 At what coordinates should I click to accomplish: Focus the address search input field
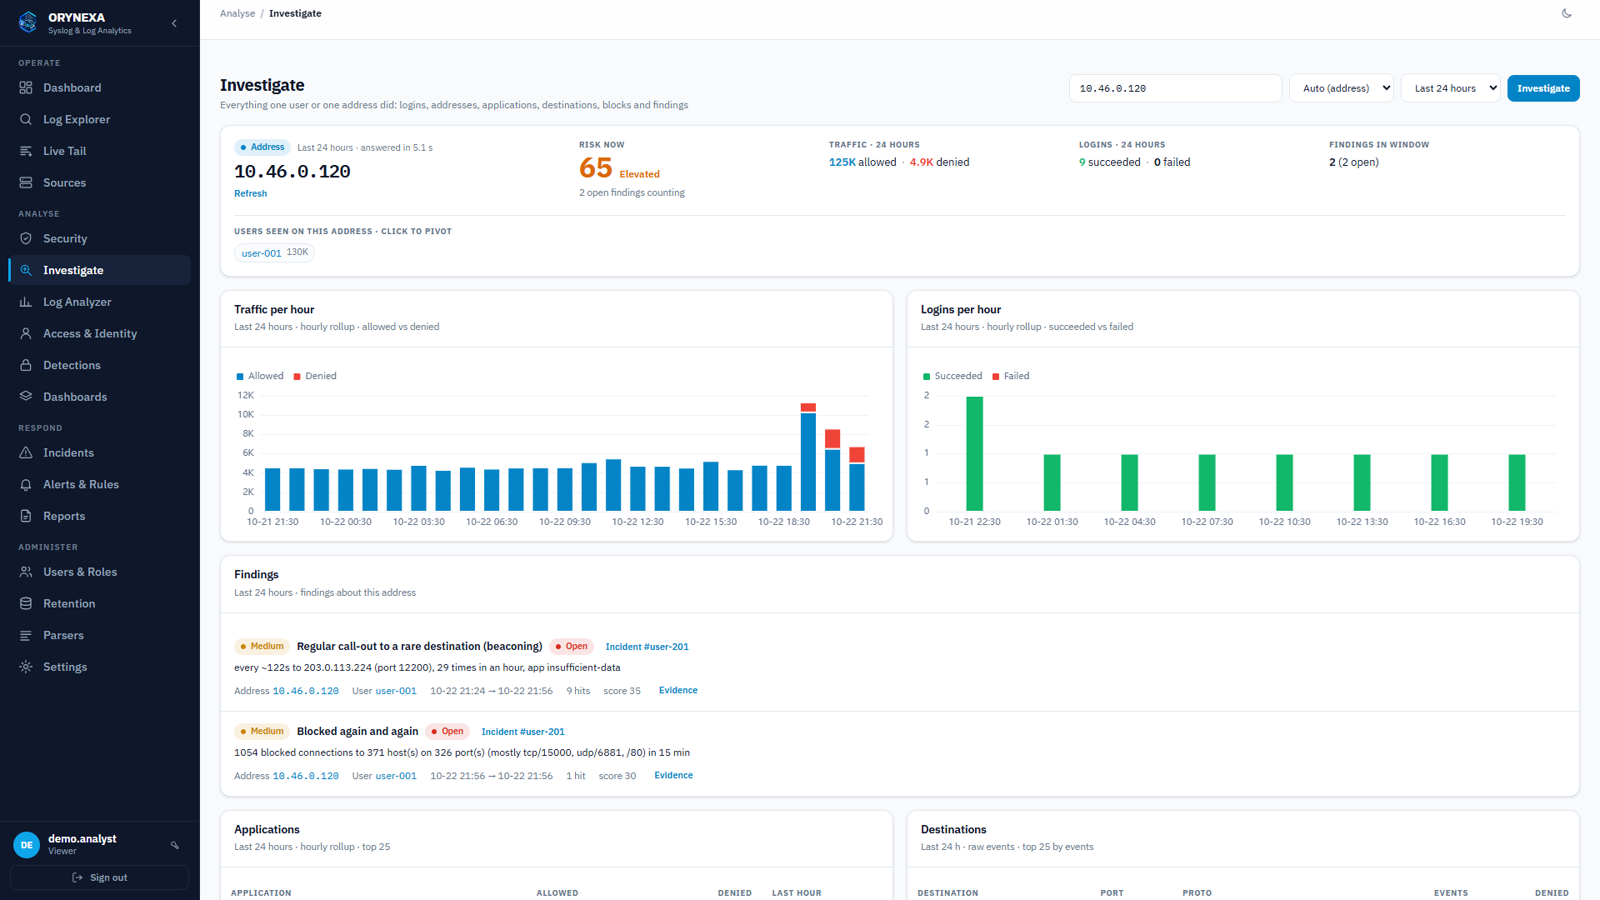pos(1175,88)
